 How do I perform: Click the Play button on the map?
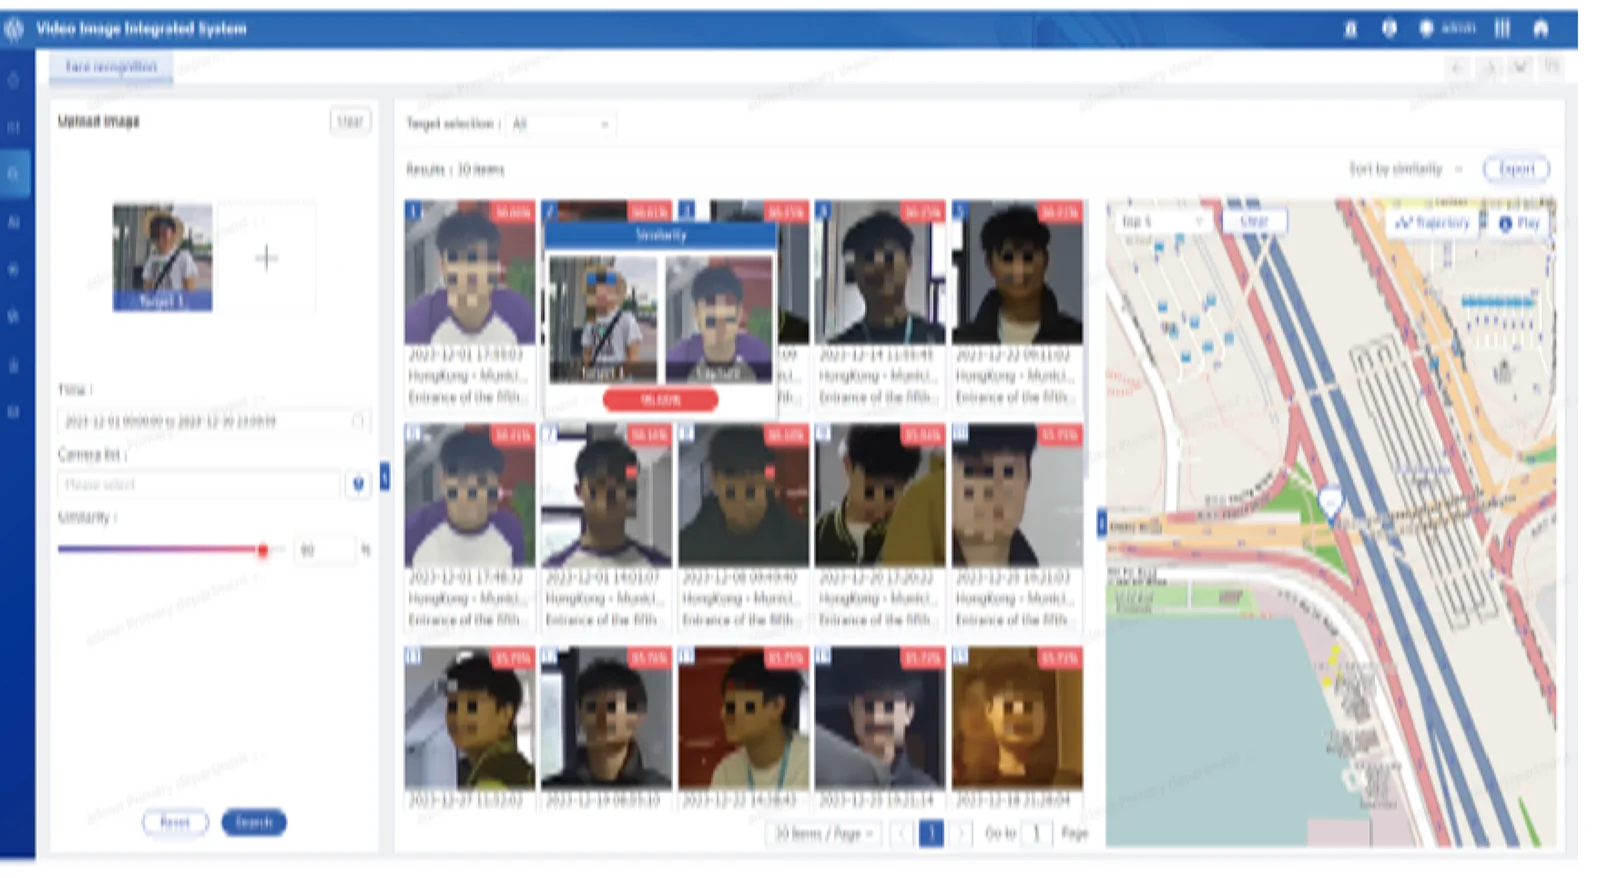click(x=1518, y=223)
